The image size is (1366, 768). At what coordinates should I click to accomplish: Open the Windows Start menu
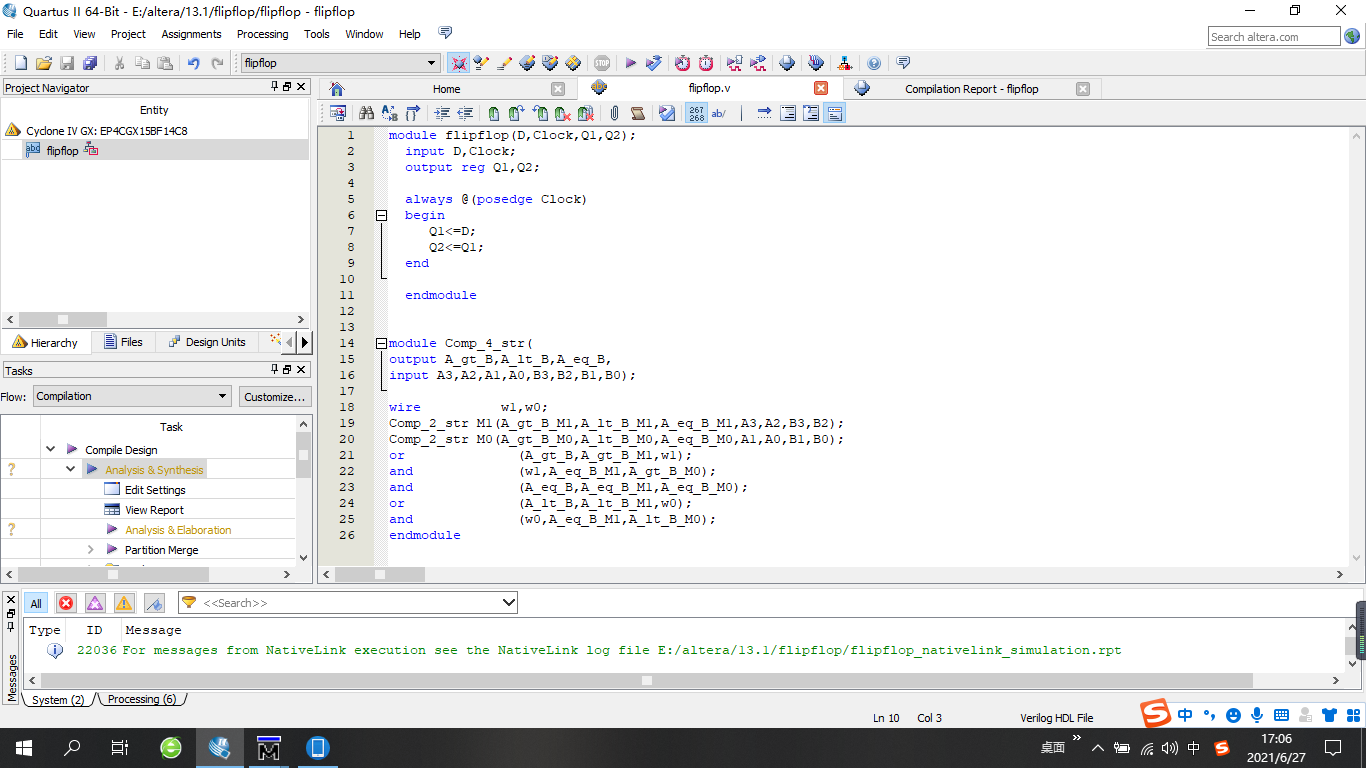(x=23, y=748)
